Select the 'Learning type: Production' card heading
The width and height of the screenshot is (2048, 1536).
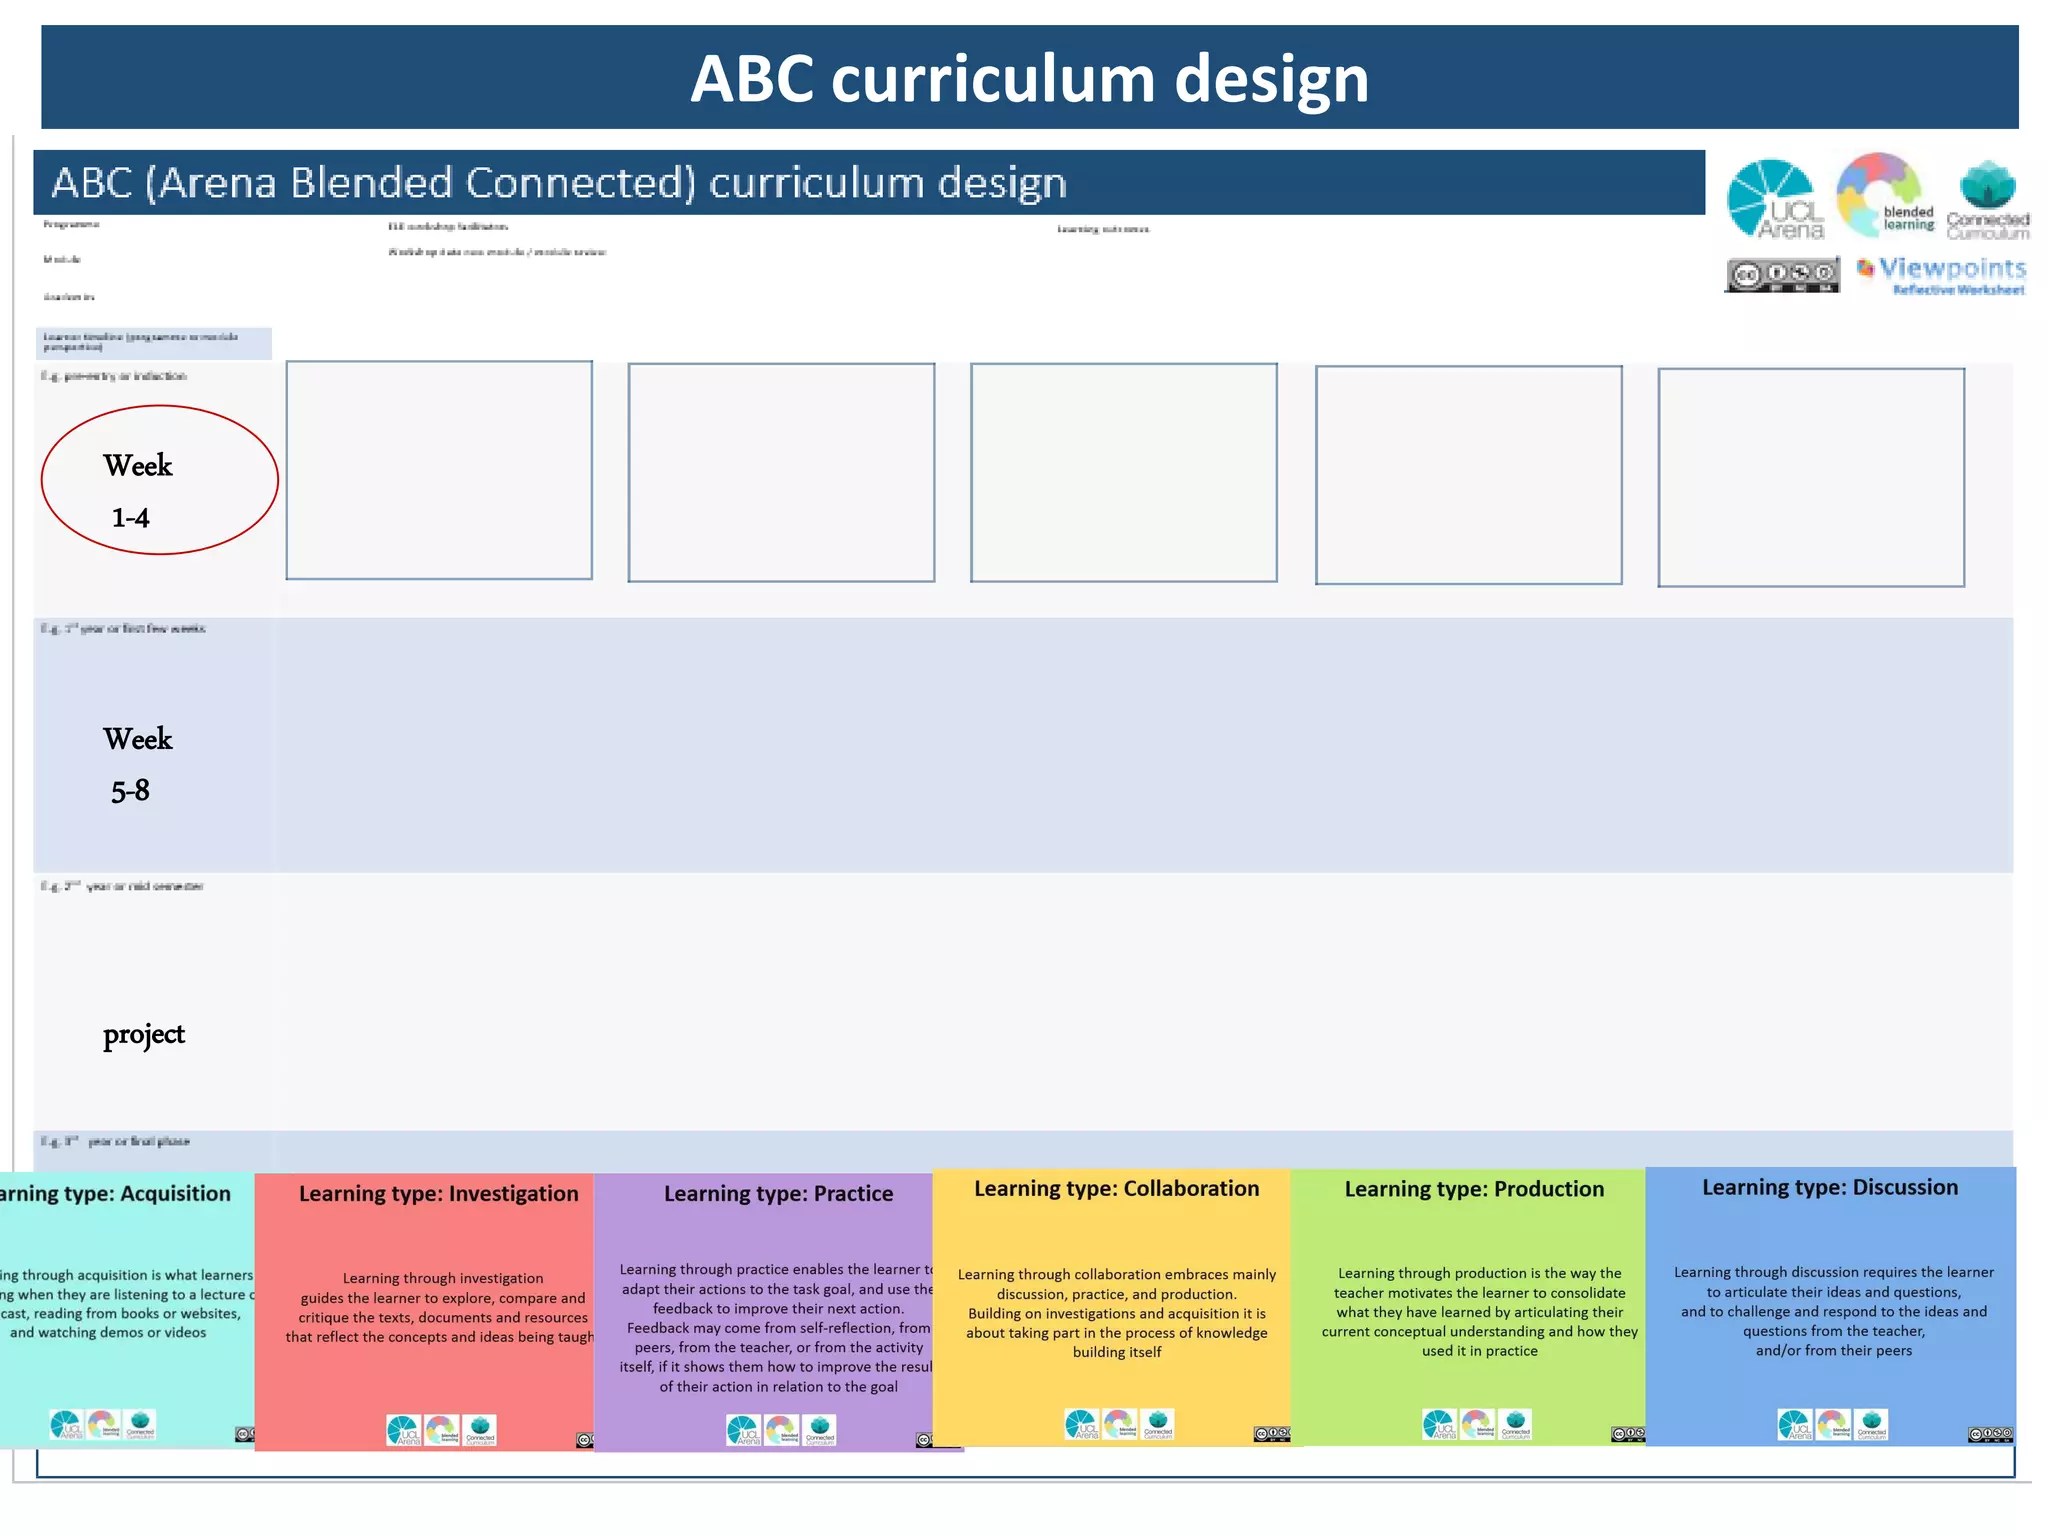tap(1474, 1188)
